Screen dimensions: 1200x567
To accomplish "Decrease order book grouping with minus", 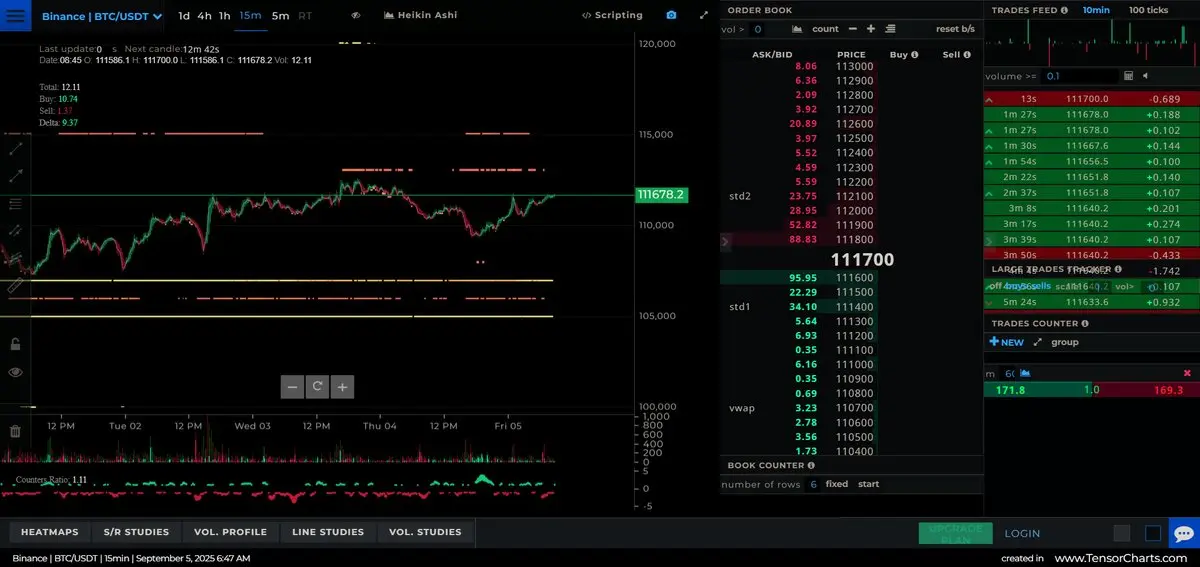I will point(853,29).
